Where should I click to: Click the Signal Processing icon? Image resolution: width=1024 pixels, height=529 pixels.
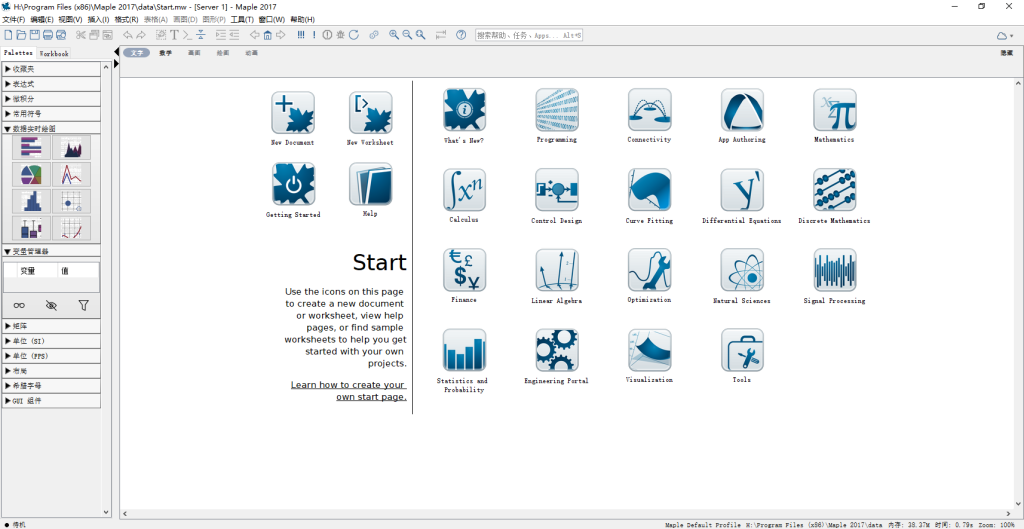(834, 270)
